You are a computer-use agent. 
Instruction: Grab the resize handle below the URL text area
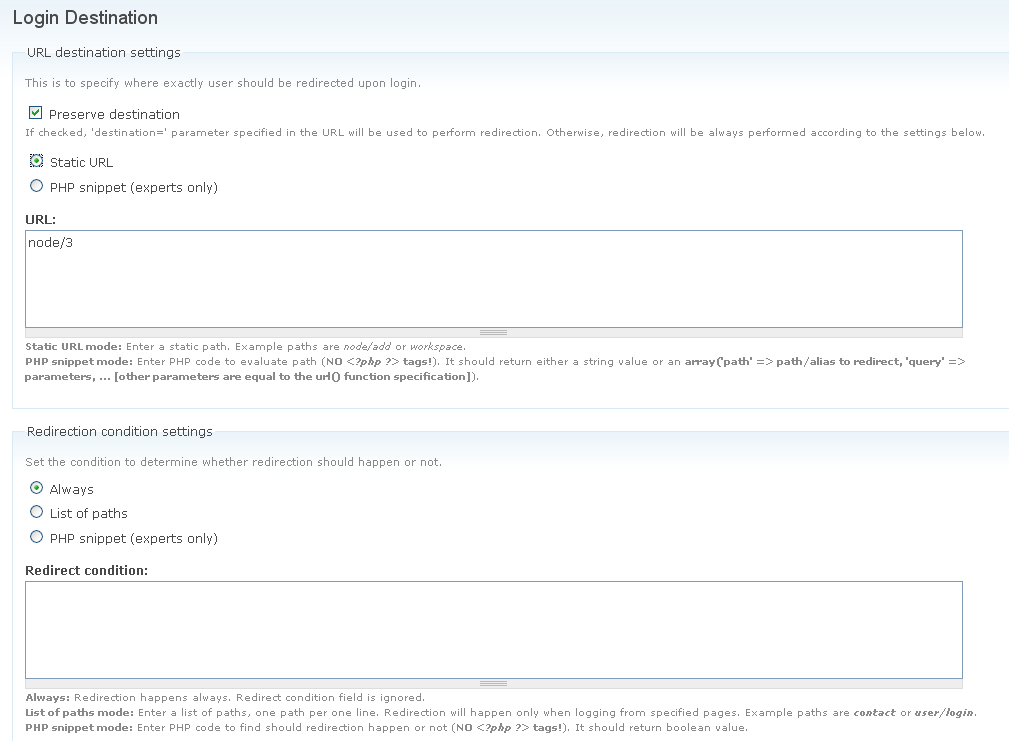[493, 332]
